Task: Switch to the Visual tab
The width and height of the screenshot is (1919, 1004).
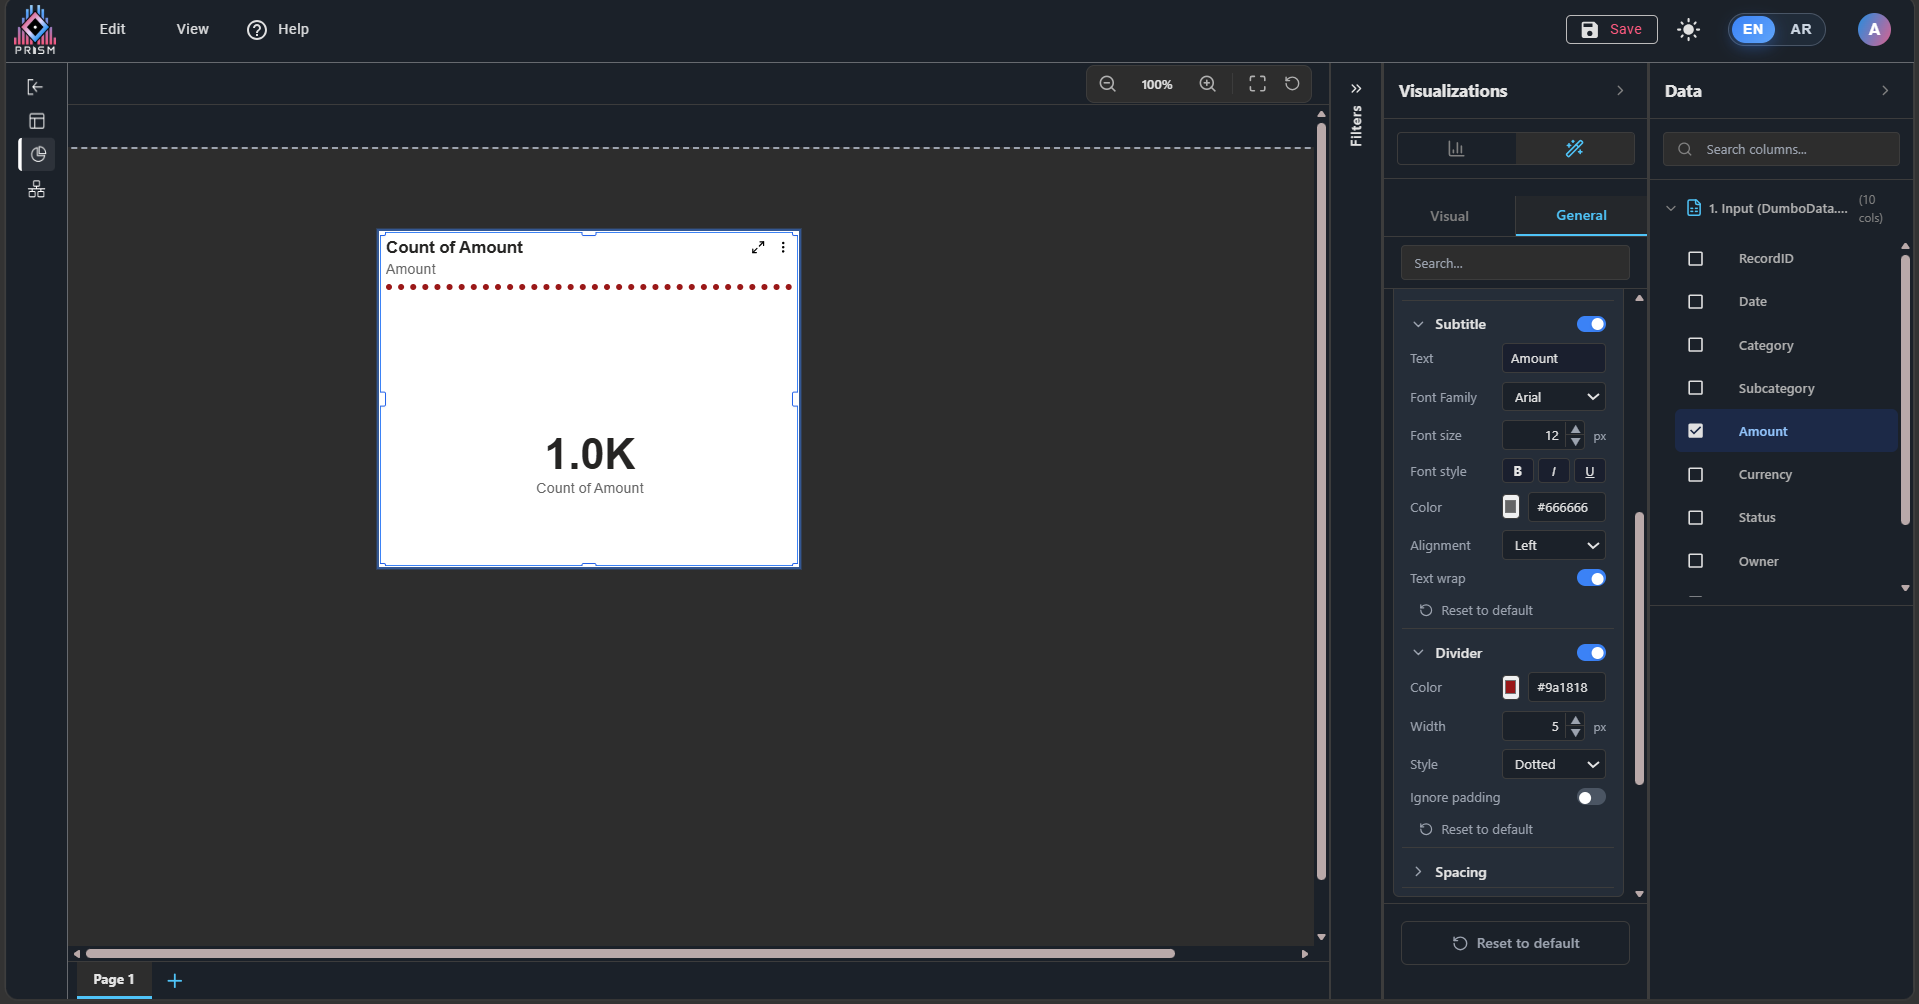Action: [1449, 216]
